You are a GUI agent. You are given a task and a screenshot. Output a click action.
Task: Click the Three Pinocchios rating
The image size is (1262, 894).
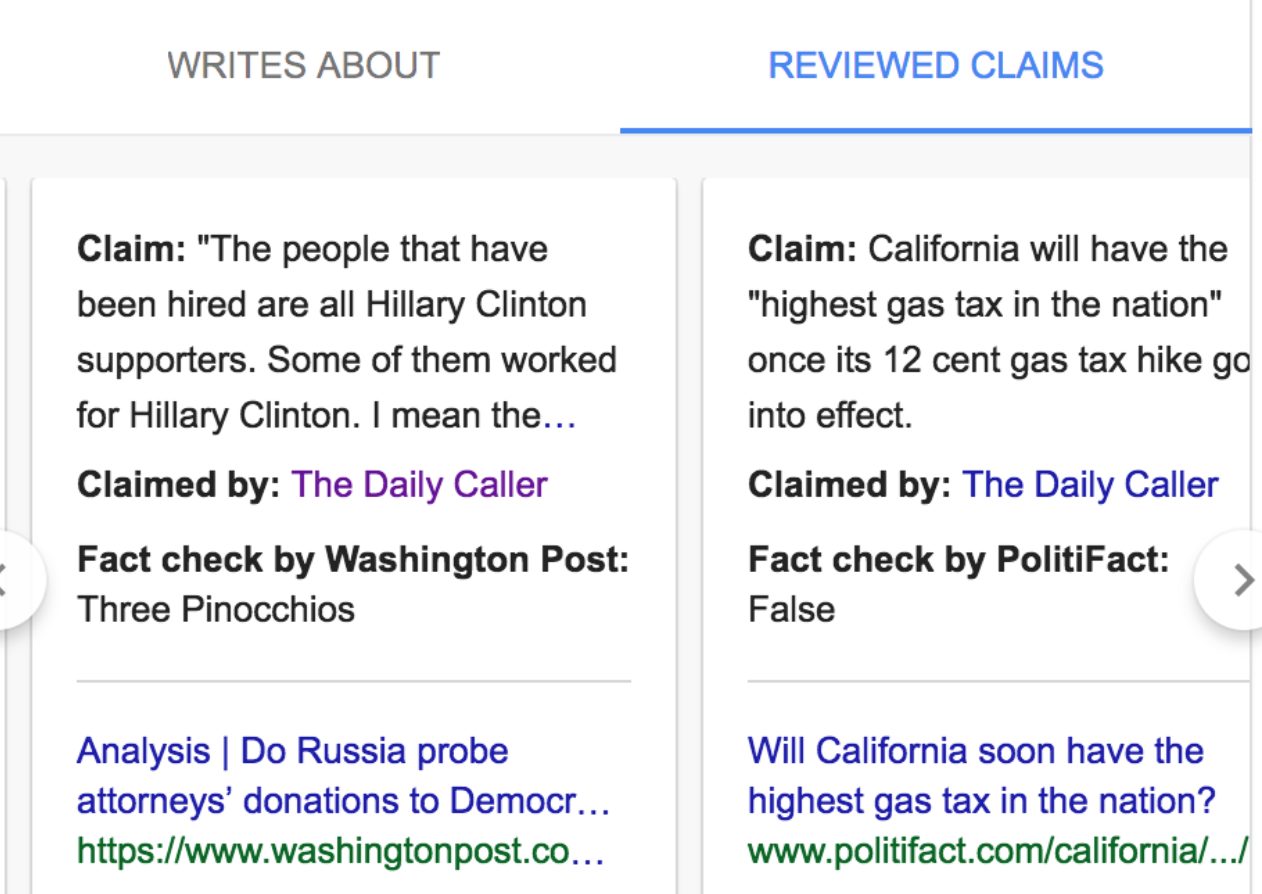(x=216, y=608)
